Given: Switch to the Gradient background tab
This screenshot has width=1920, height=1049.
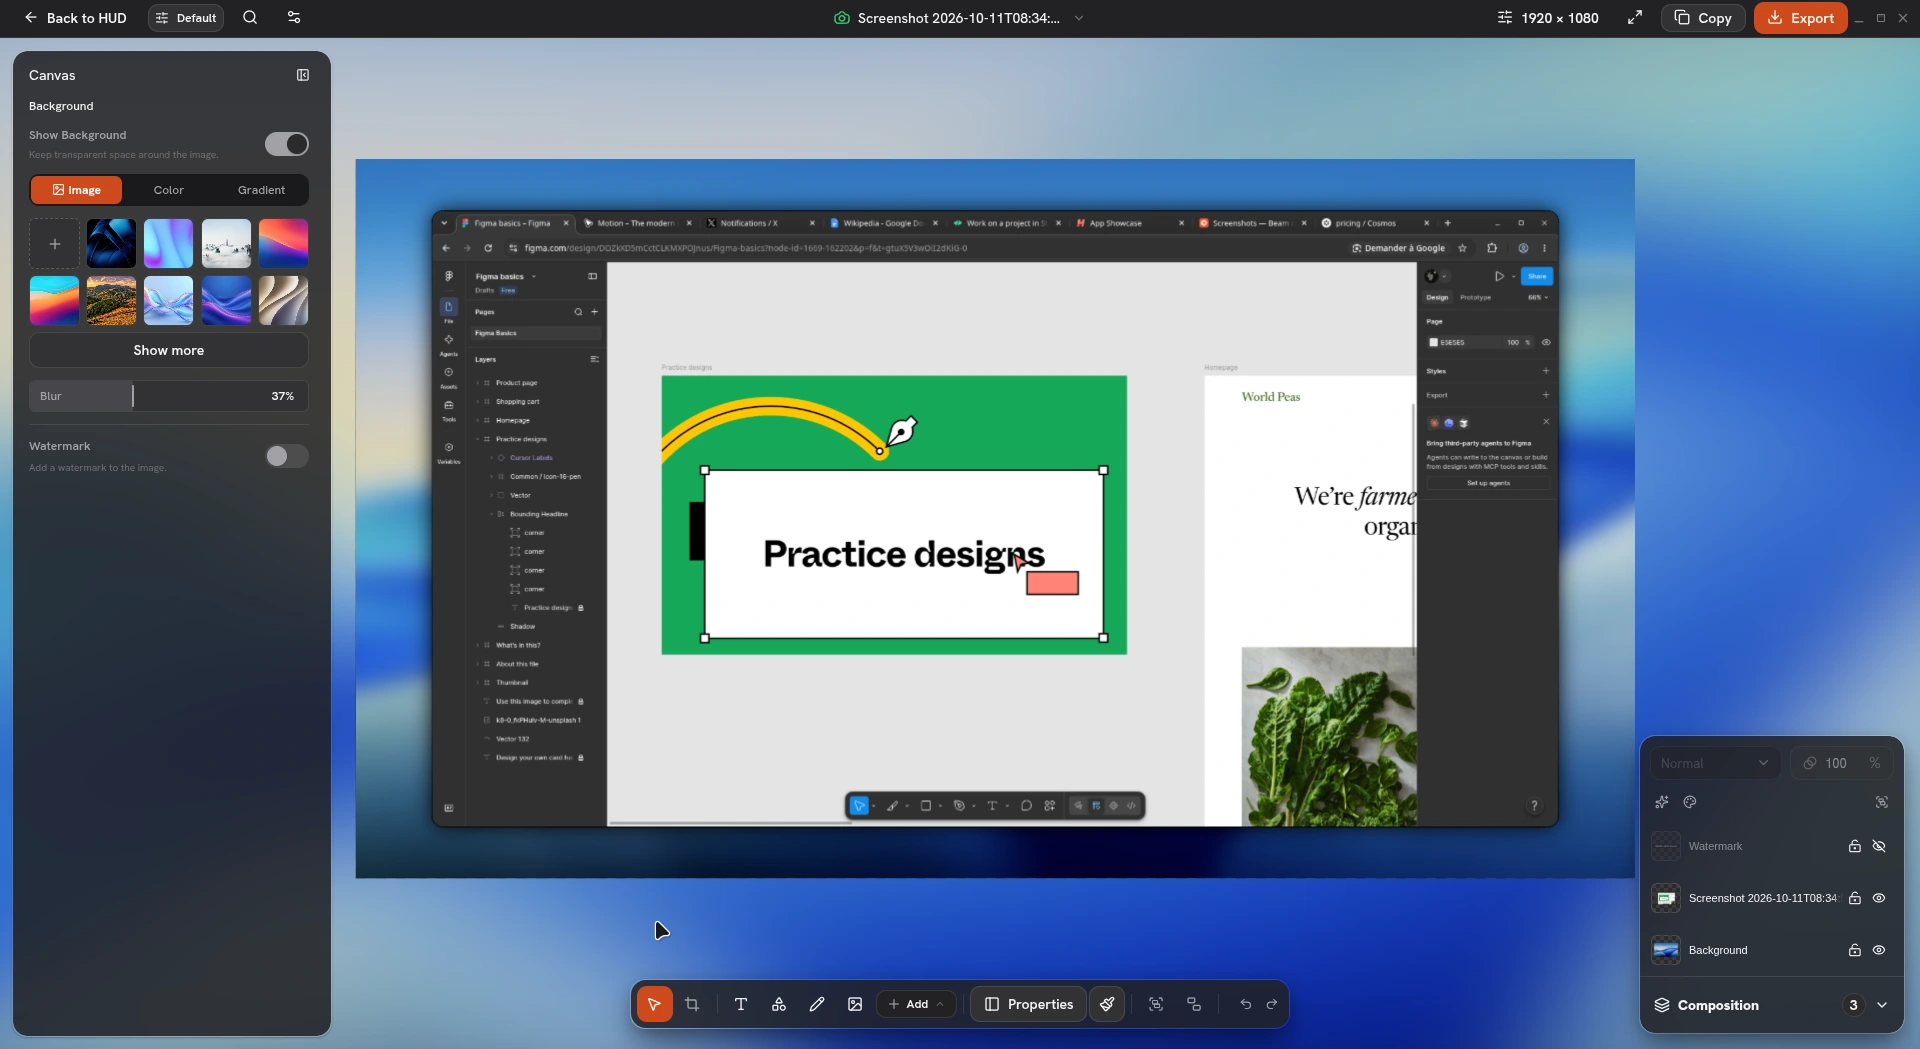Looking at the screenshot, I should point(261,190).
